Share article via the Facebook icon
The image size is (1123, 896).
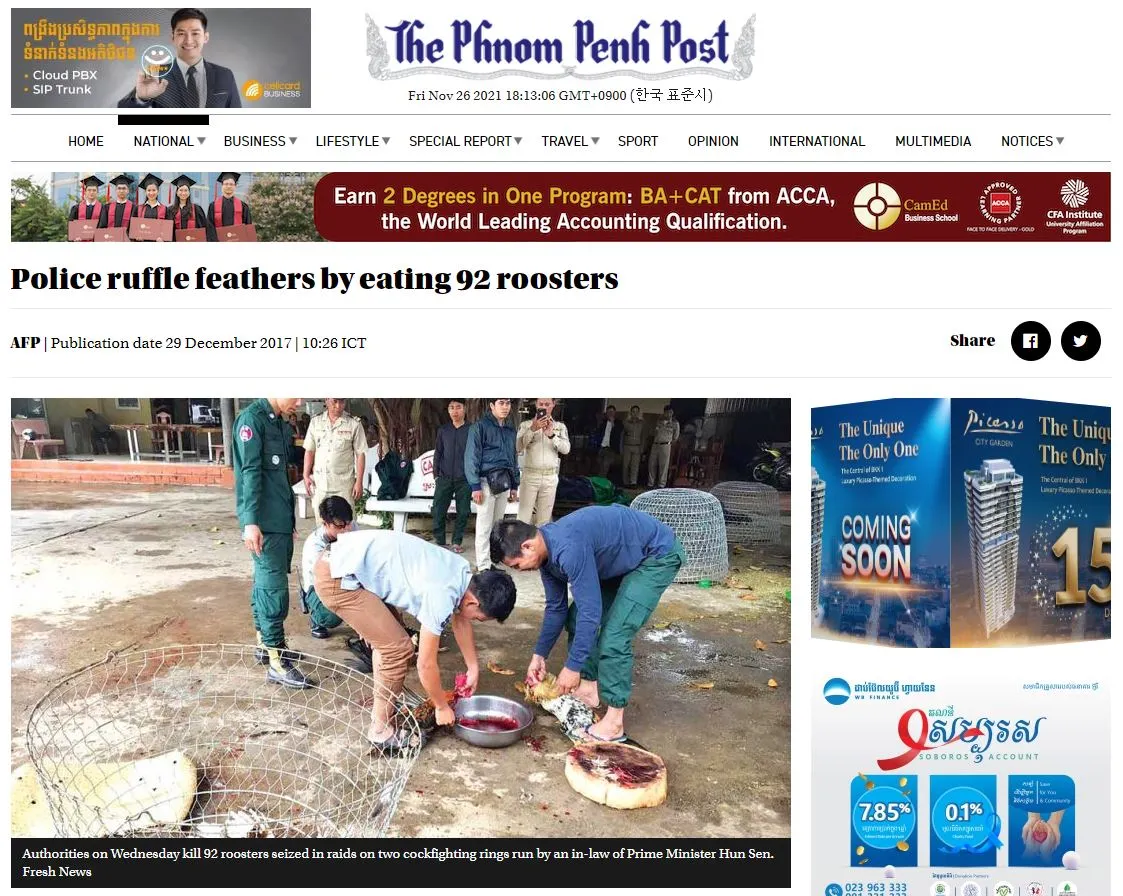(1030, 341)
